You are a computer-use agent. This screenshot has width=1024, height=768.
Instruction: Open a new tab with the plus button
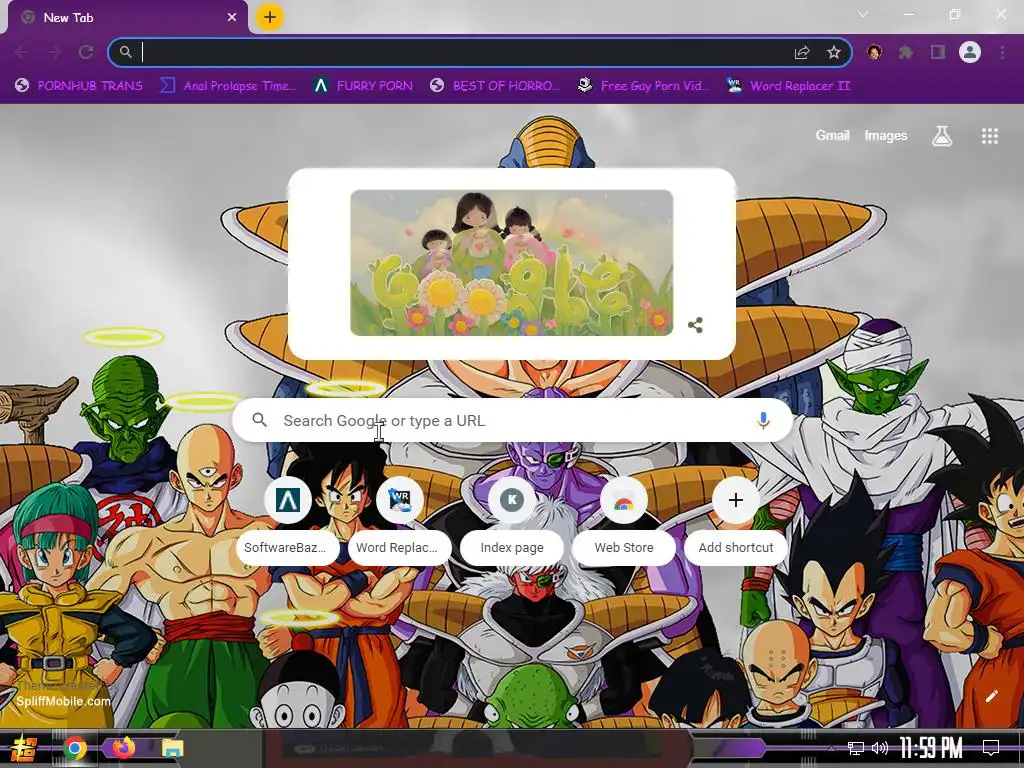(270, 17)
